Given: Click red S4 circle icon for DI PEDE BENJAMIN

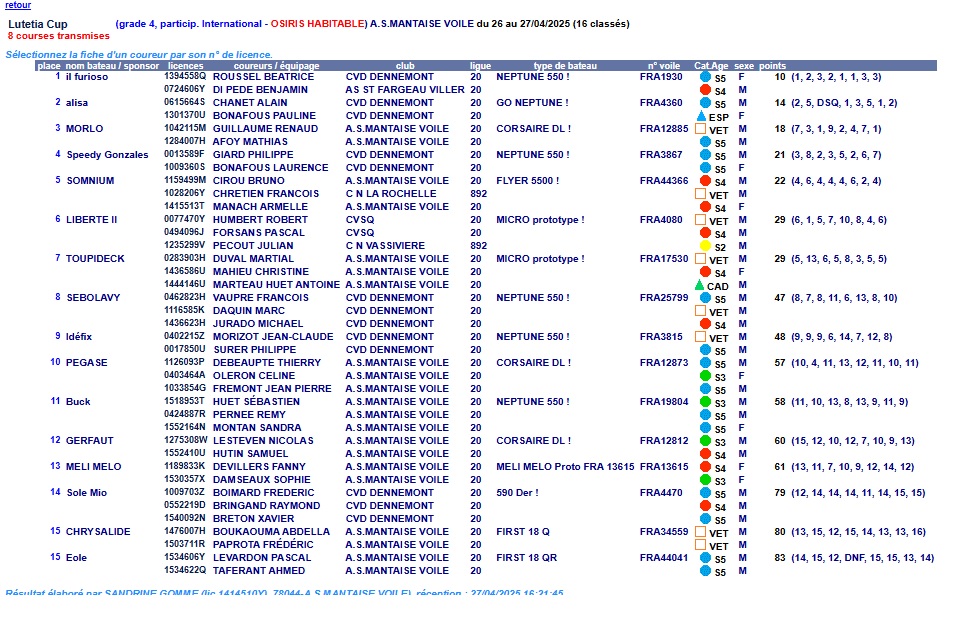Looking at the screenshot, I should coord(705,90).
